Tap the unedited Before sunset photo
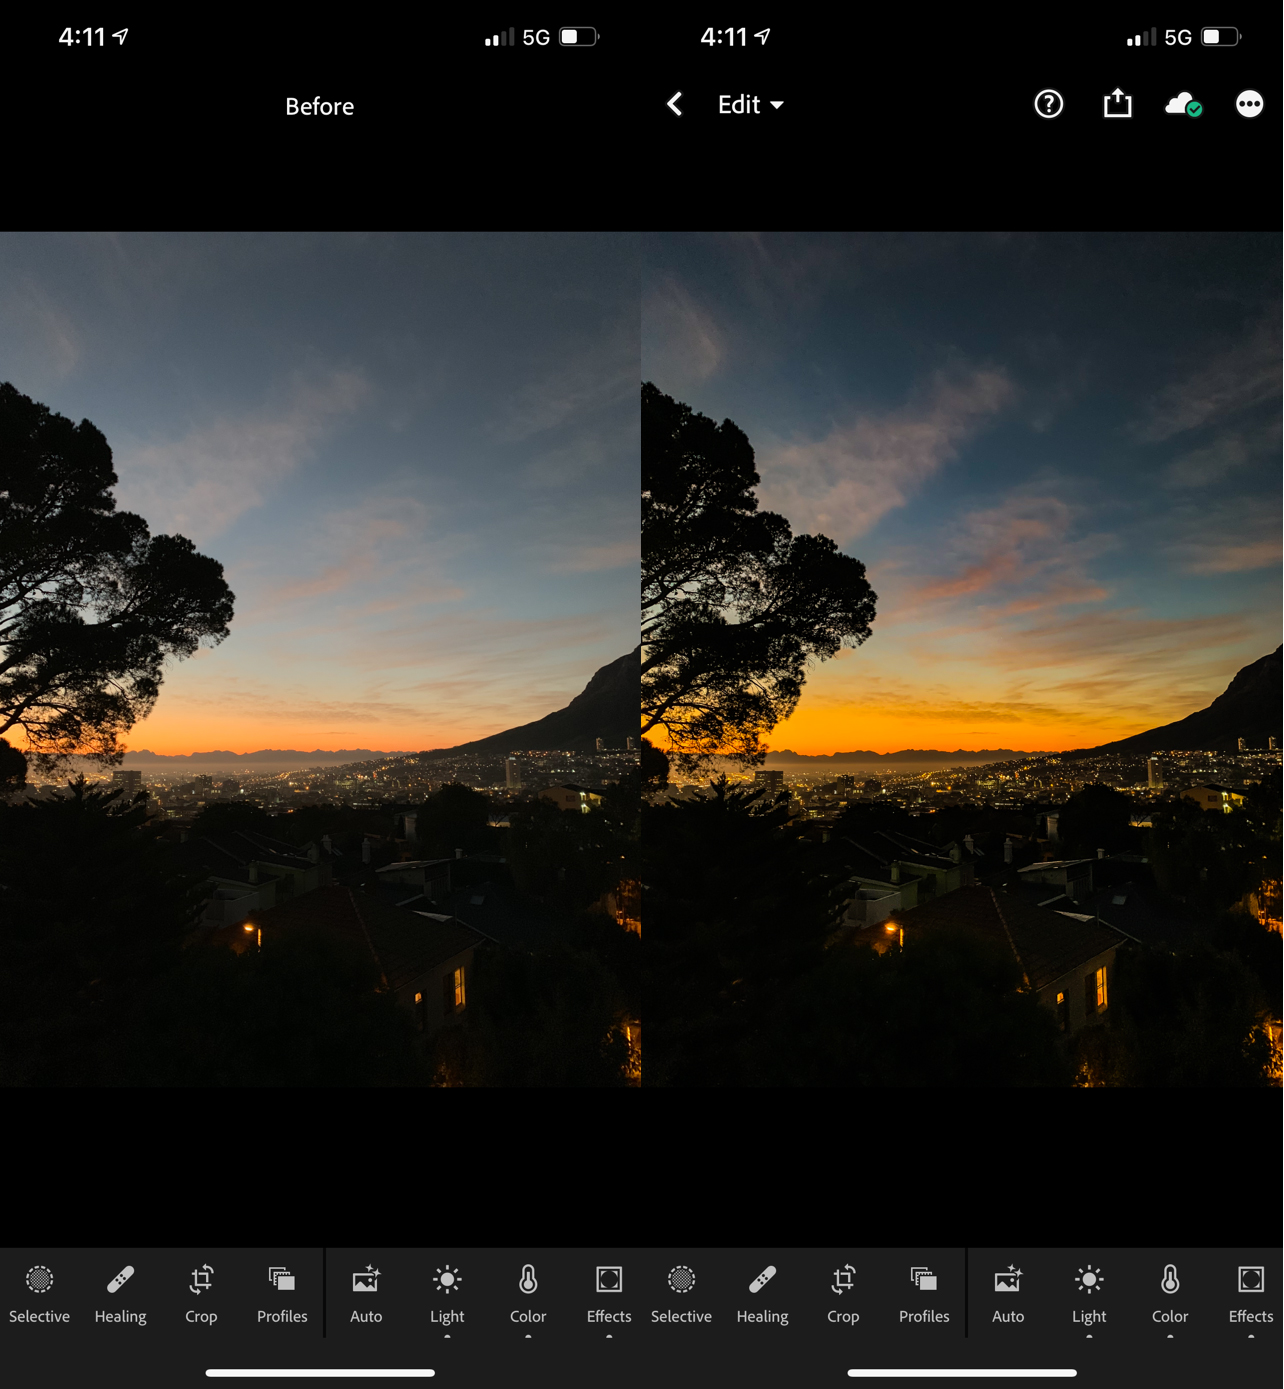The height and width of the screenshot is (1389, 1284). pos(320,659)
